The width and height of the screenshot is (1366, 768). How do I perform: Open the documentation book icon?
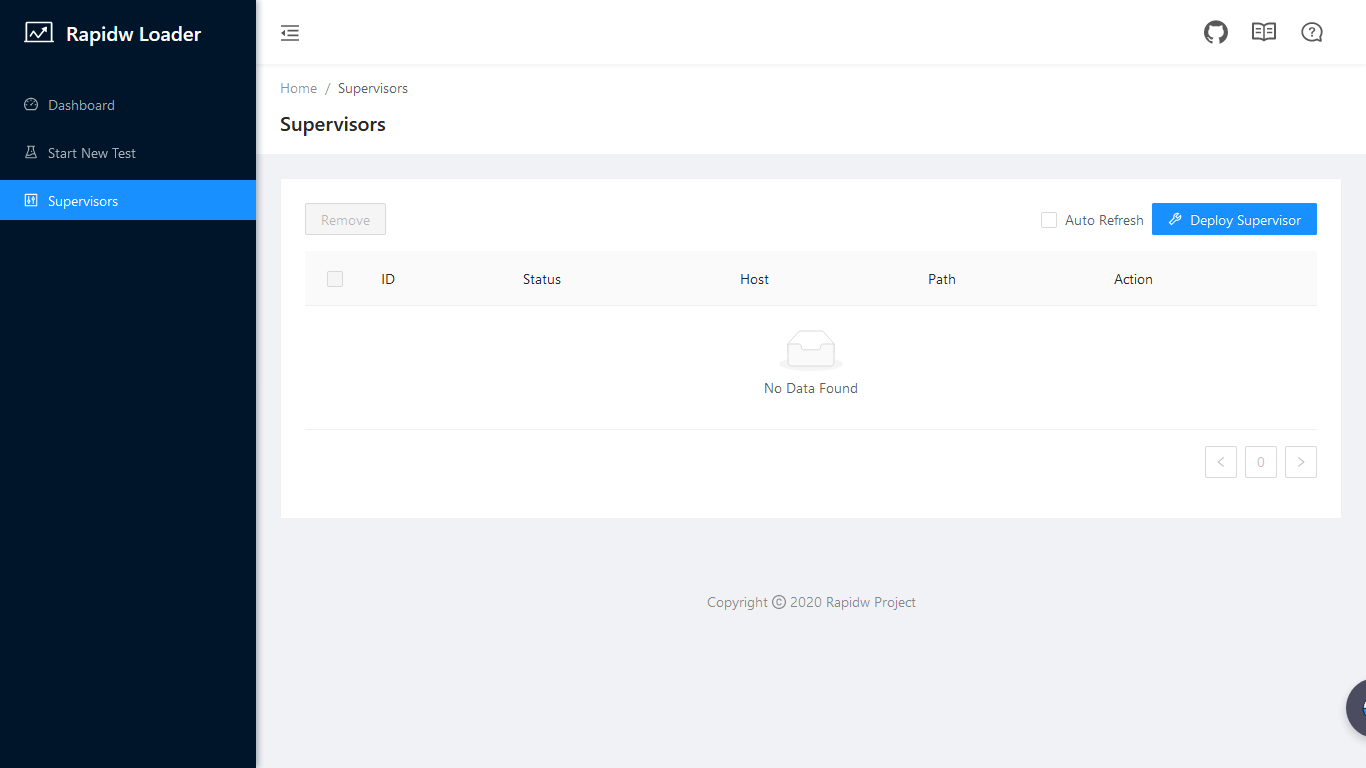(1264, 32)
